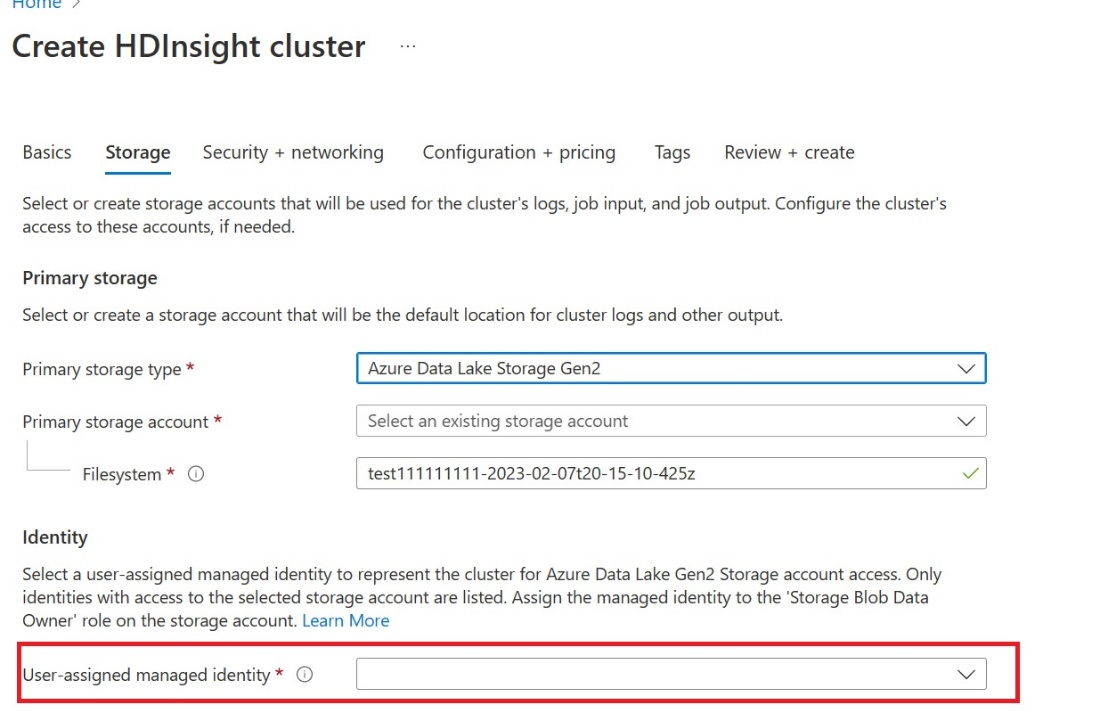Click the Create HDInsight cluster heading
The width and height of the screenshot is (1100, 721).
coord(189,47)
